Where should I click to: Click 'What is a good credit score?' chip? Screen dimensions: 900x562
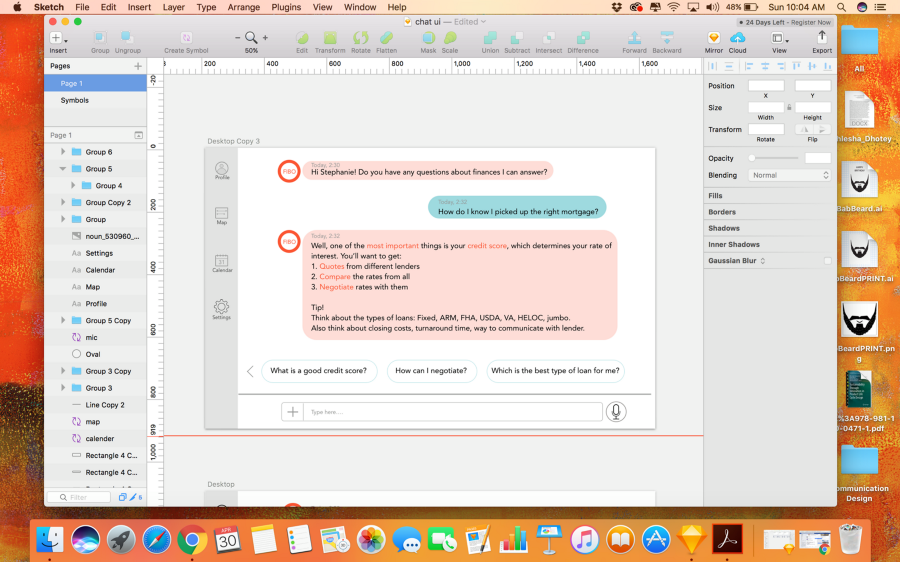[x=319, y=371]
